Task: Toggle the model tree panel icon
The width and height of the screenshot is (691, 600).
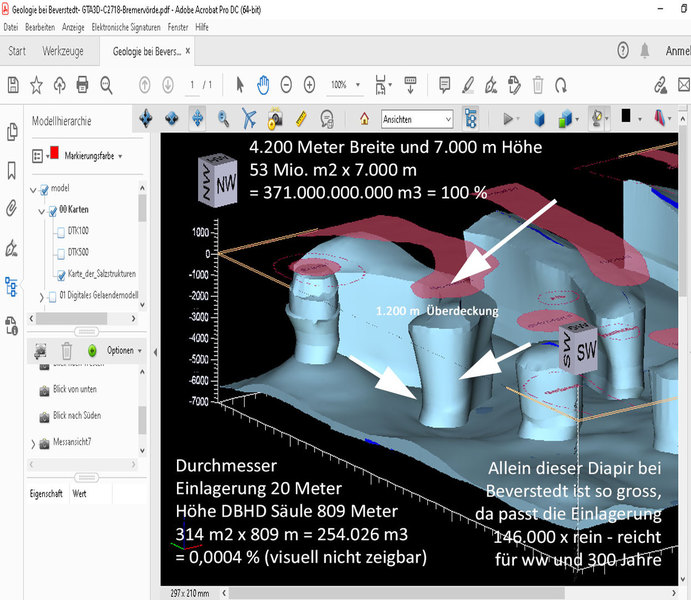Action: (471, 118)
